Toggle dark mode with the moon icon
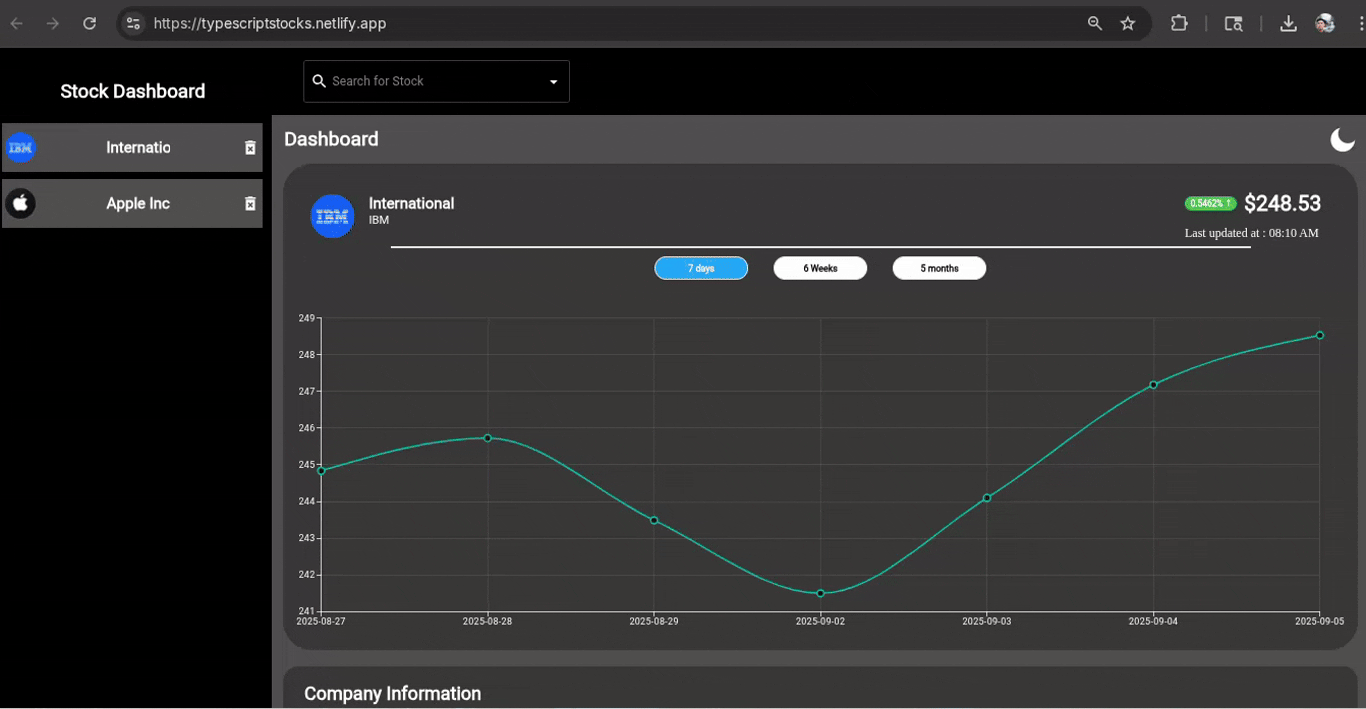Viewport: 1366px width, 709px height. point(1343,140)
